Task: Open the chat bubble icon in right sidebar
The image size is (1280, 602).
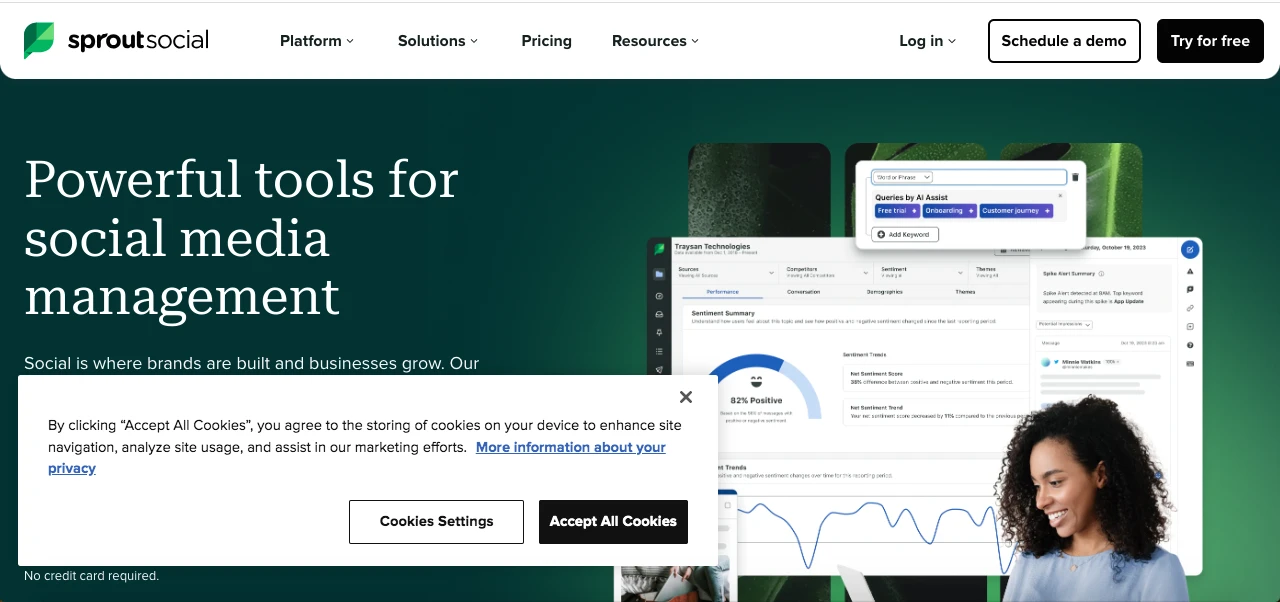Action: tap(1189, 289)
